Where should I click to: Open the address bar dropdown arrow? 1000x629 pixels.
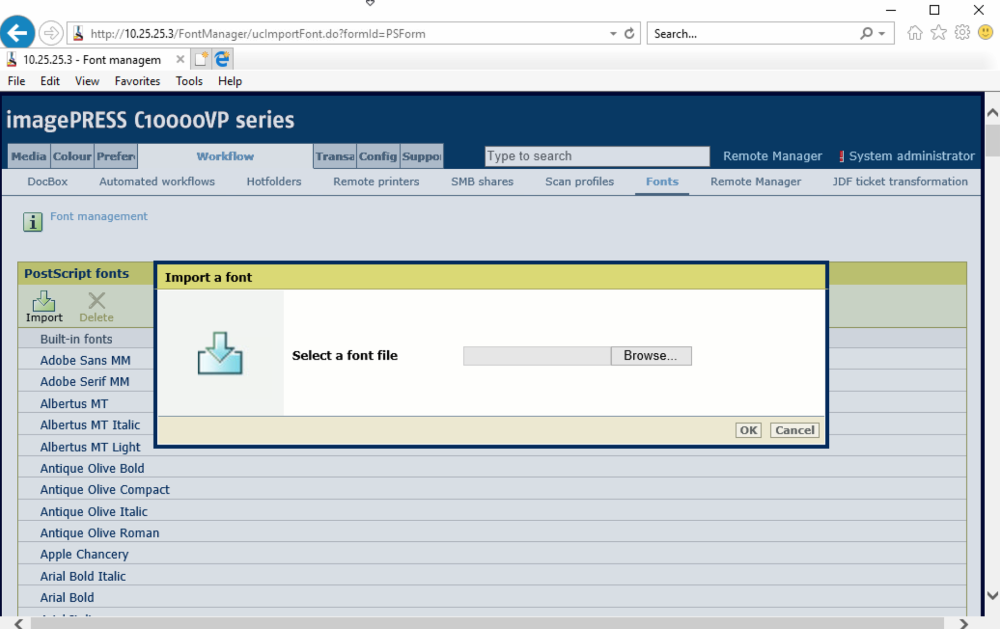coord(613,33)
